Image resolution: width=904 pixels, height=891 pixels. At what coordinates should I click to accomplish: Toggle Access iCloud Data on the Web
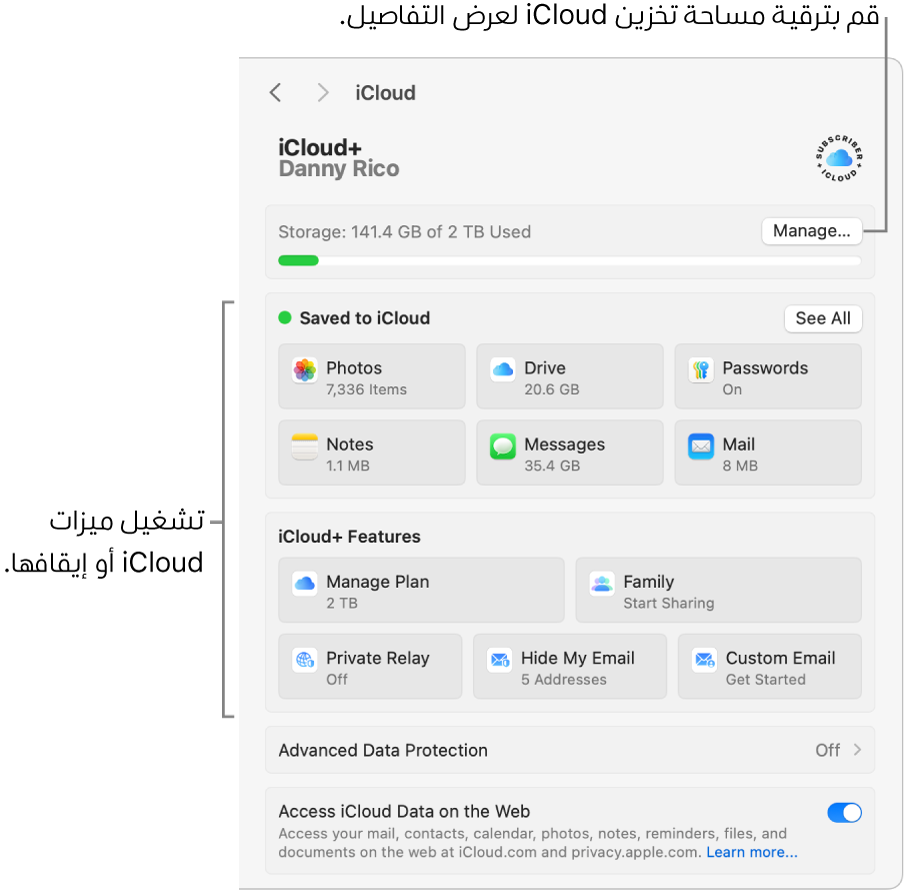(844, 813)
